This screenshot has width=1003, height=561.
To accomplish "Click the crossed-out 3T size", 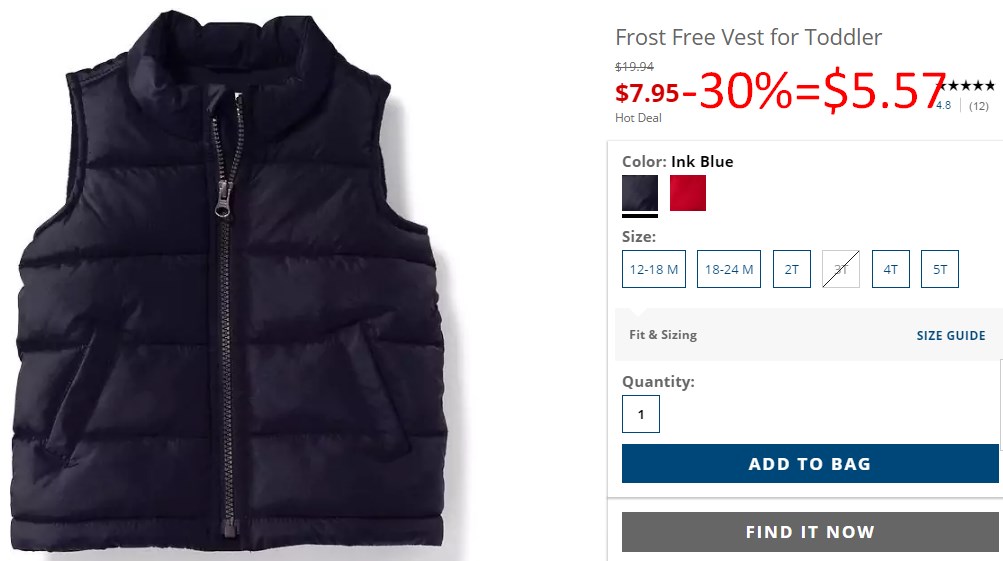I will [841, 269].
